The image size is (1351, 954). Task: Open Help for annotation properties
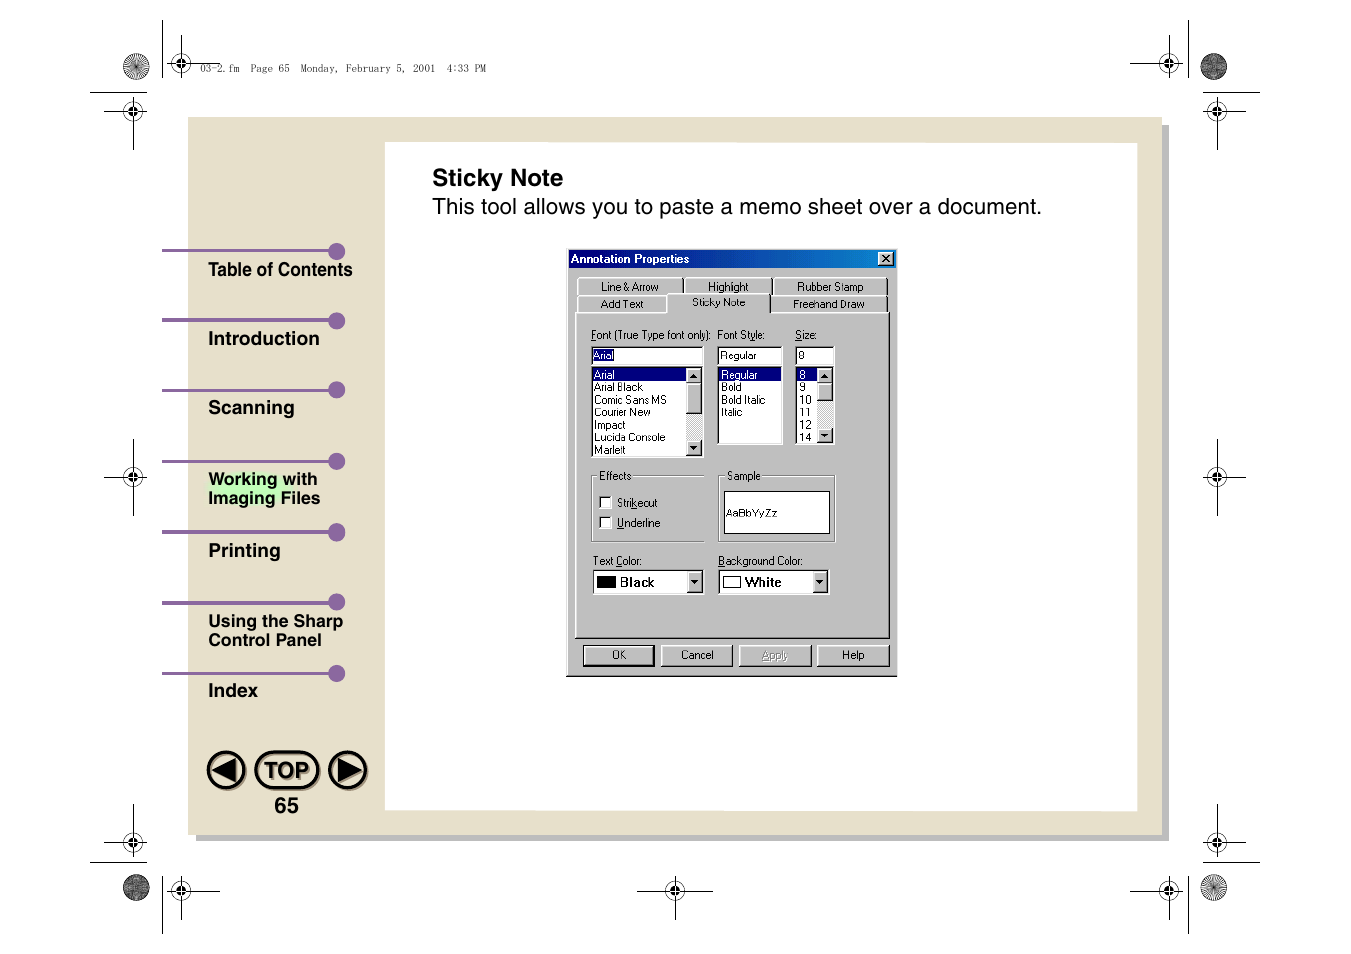coord(853,655)
